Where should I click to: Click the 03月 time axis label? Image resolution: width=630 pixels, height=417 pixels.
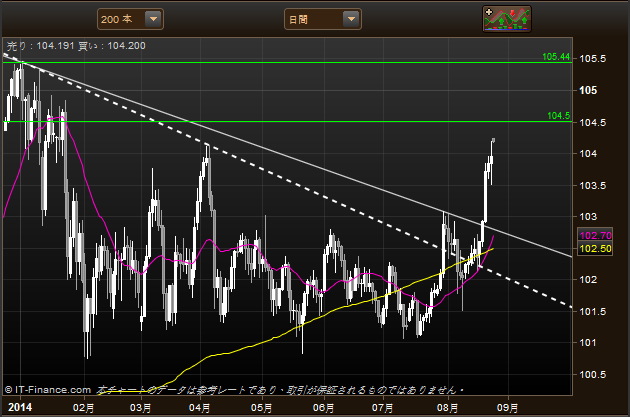coord(141,408)
